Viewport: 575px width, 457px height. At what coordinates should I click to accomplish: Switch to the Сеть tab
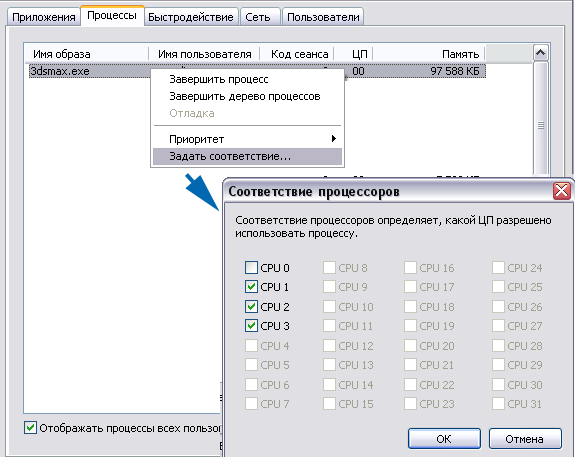click(x=258, y=17)
